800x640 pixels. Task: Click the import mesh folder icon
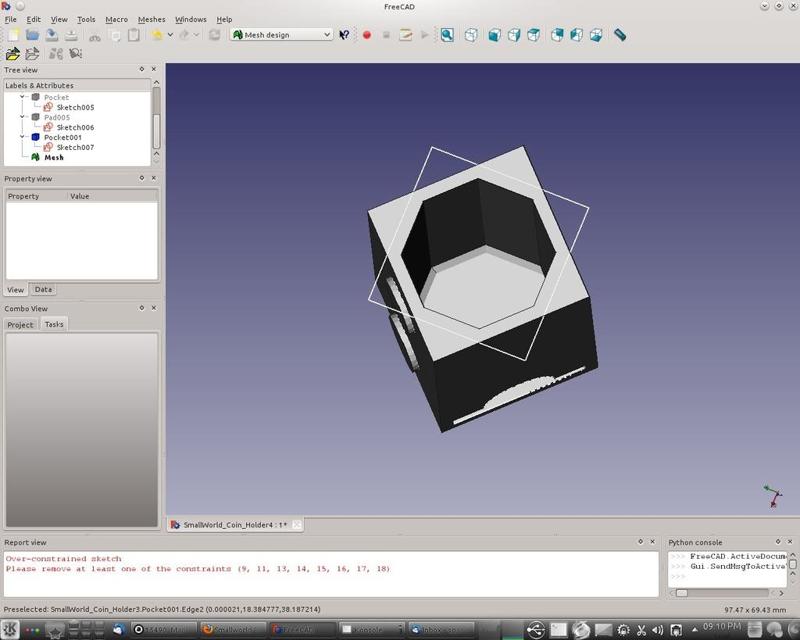click(x=13, y=54)
